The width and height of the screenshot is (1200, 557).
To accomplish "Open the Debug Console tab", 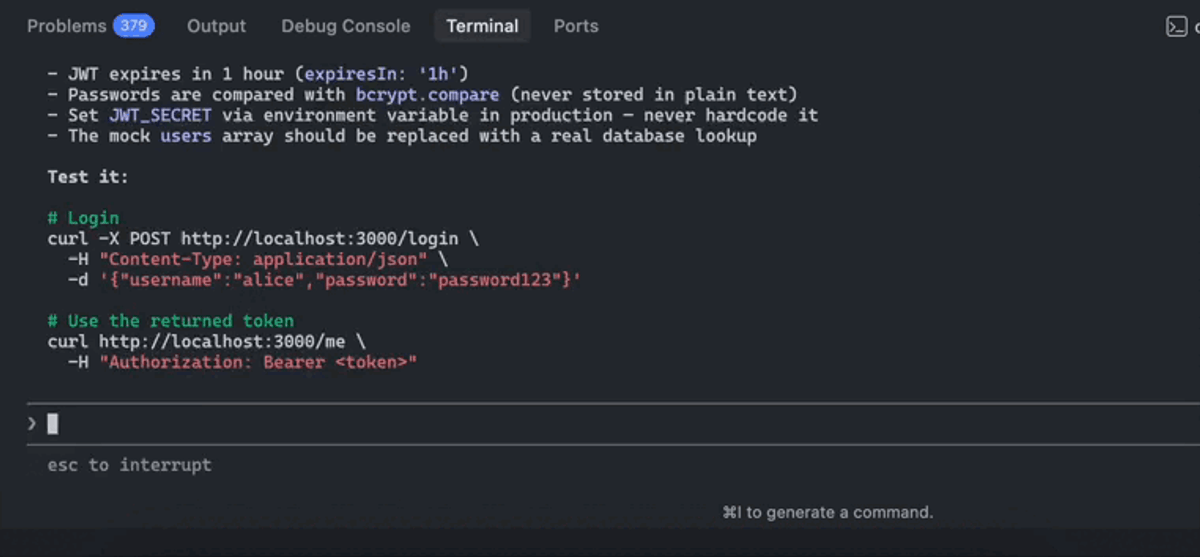I will (346, 26).
